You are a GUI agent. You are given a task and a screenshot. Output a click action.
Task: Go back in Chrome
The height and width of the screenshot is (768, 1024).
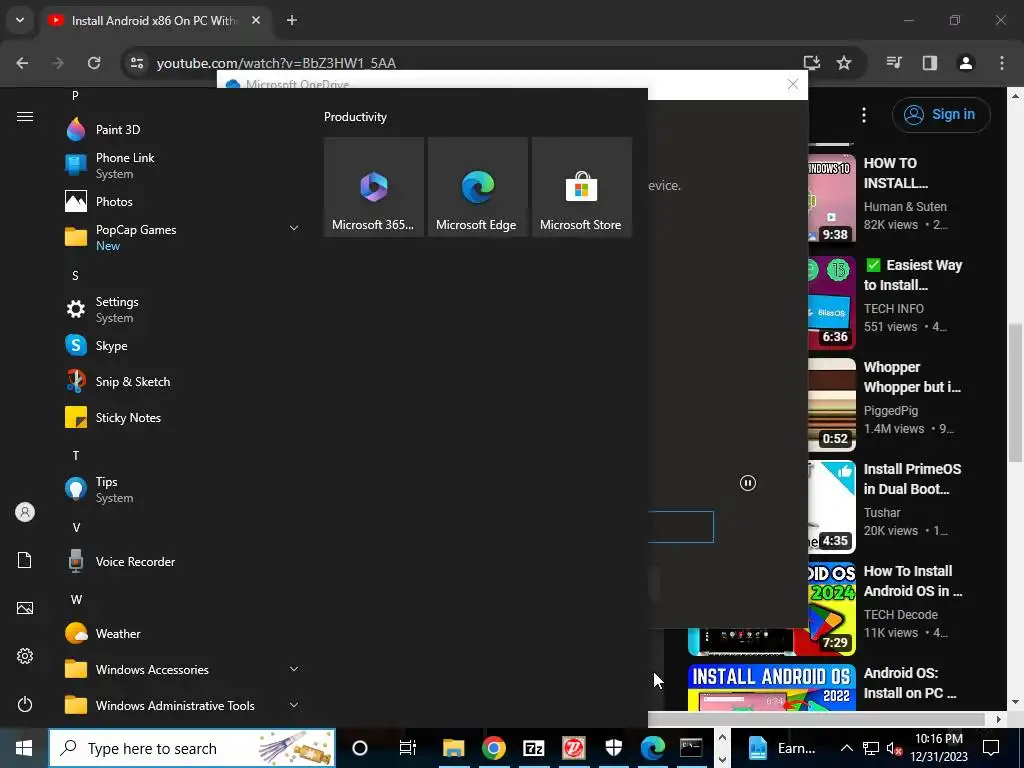(22, 63)
